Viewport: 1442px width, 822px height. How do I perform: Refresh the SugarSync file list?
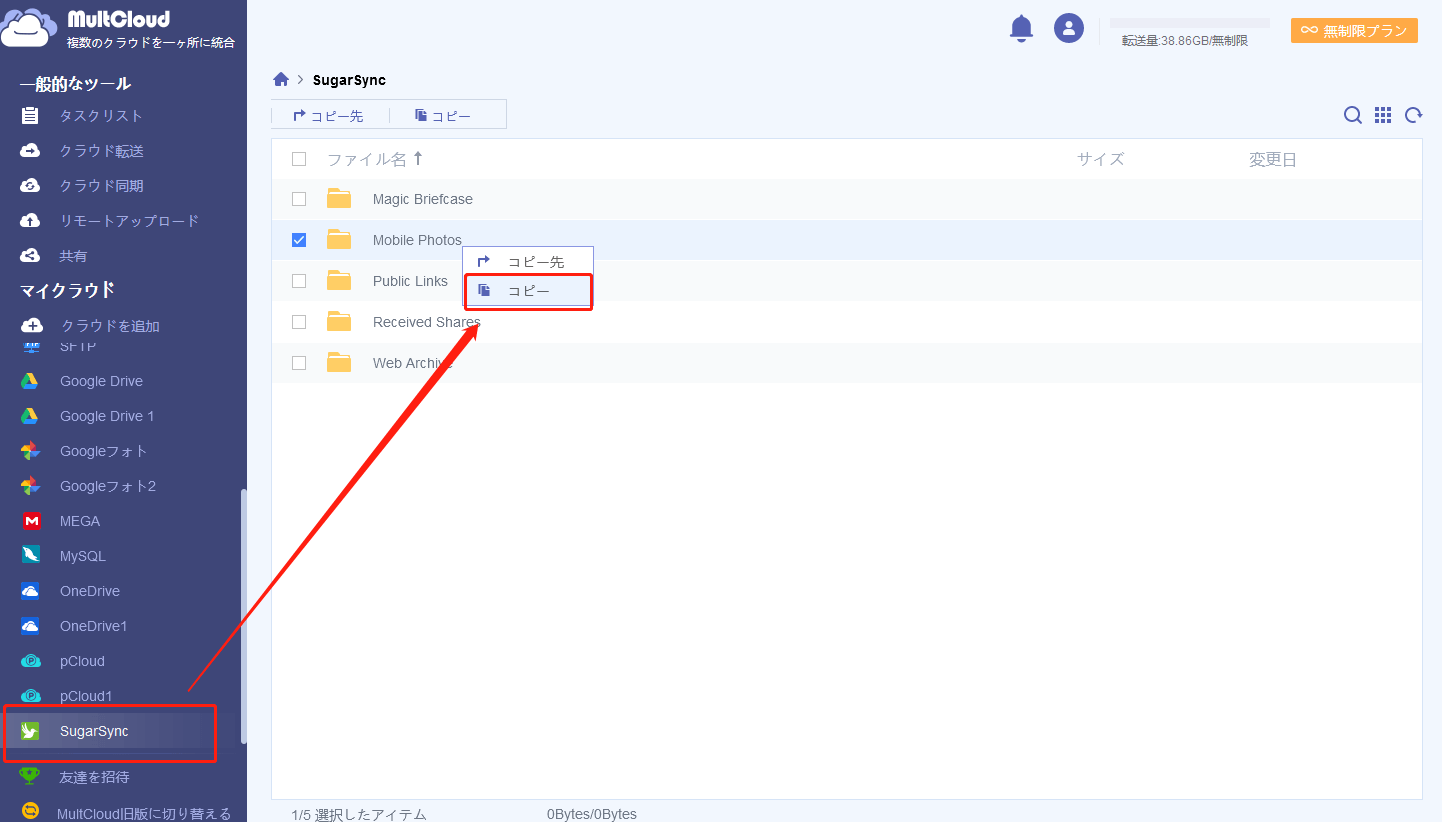click(1414, 115)
